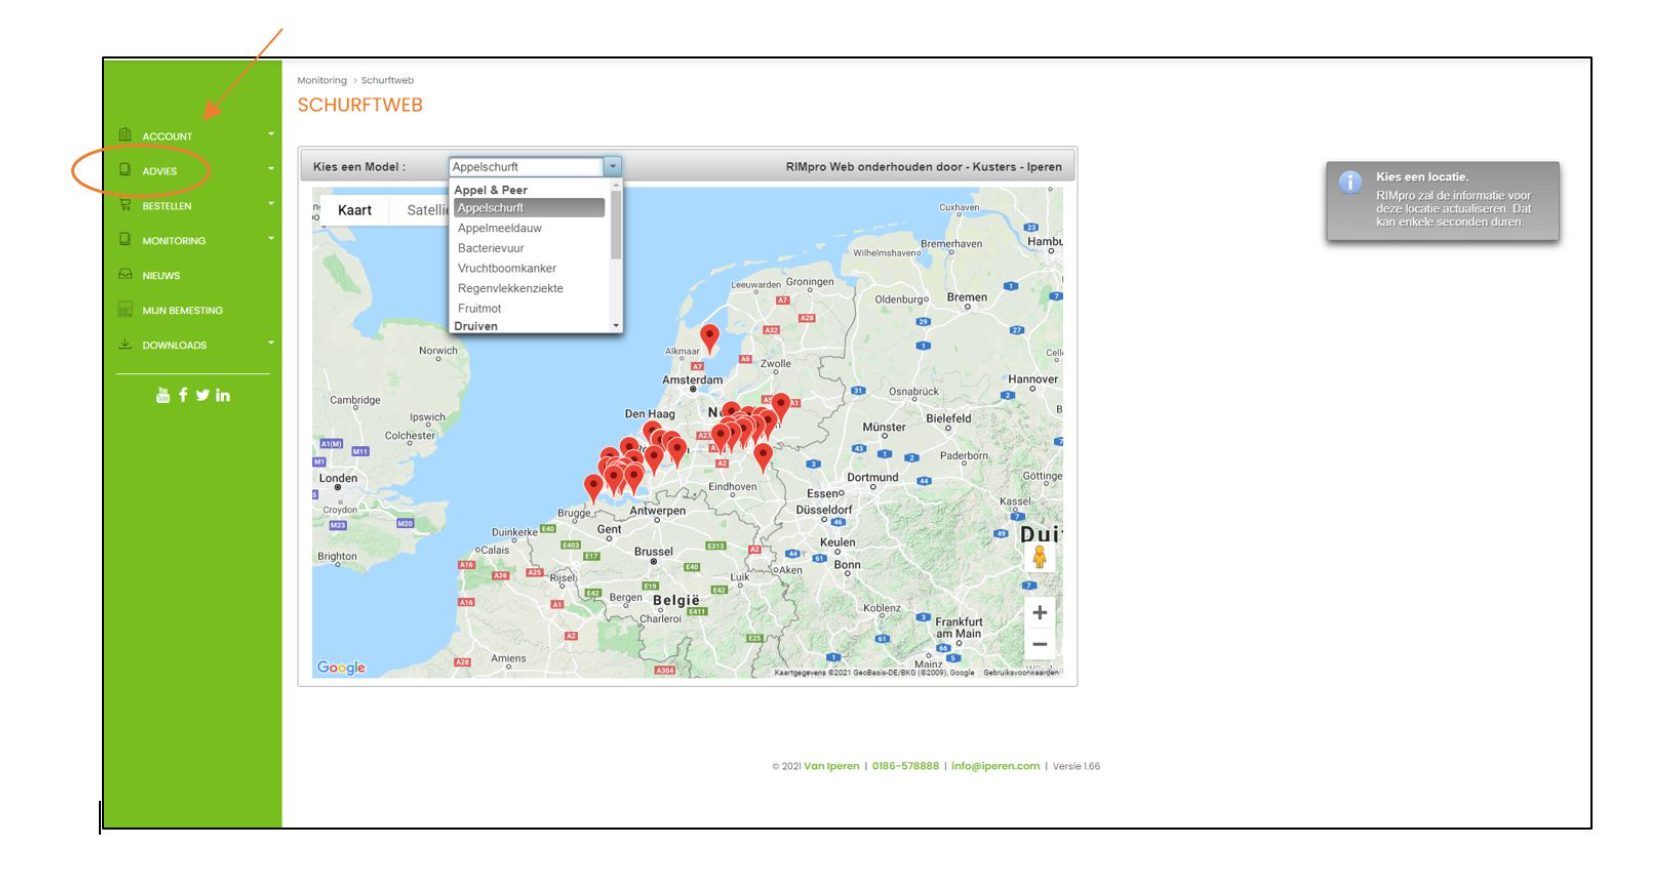Switch to the Kaart map view
Screen dimensions: 1673x887
click(x=354, y=210)
